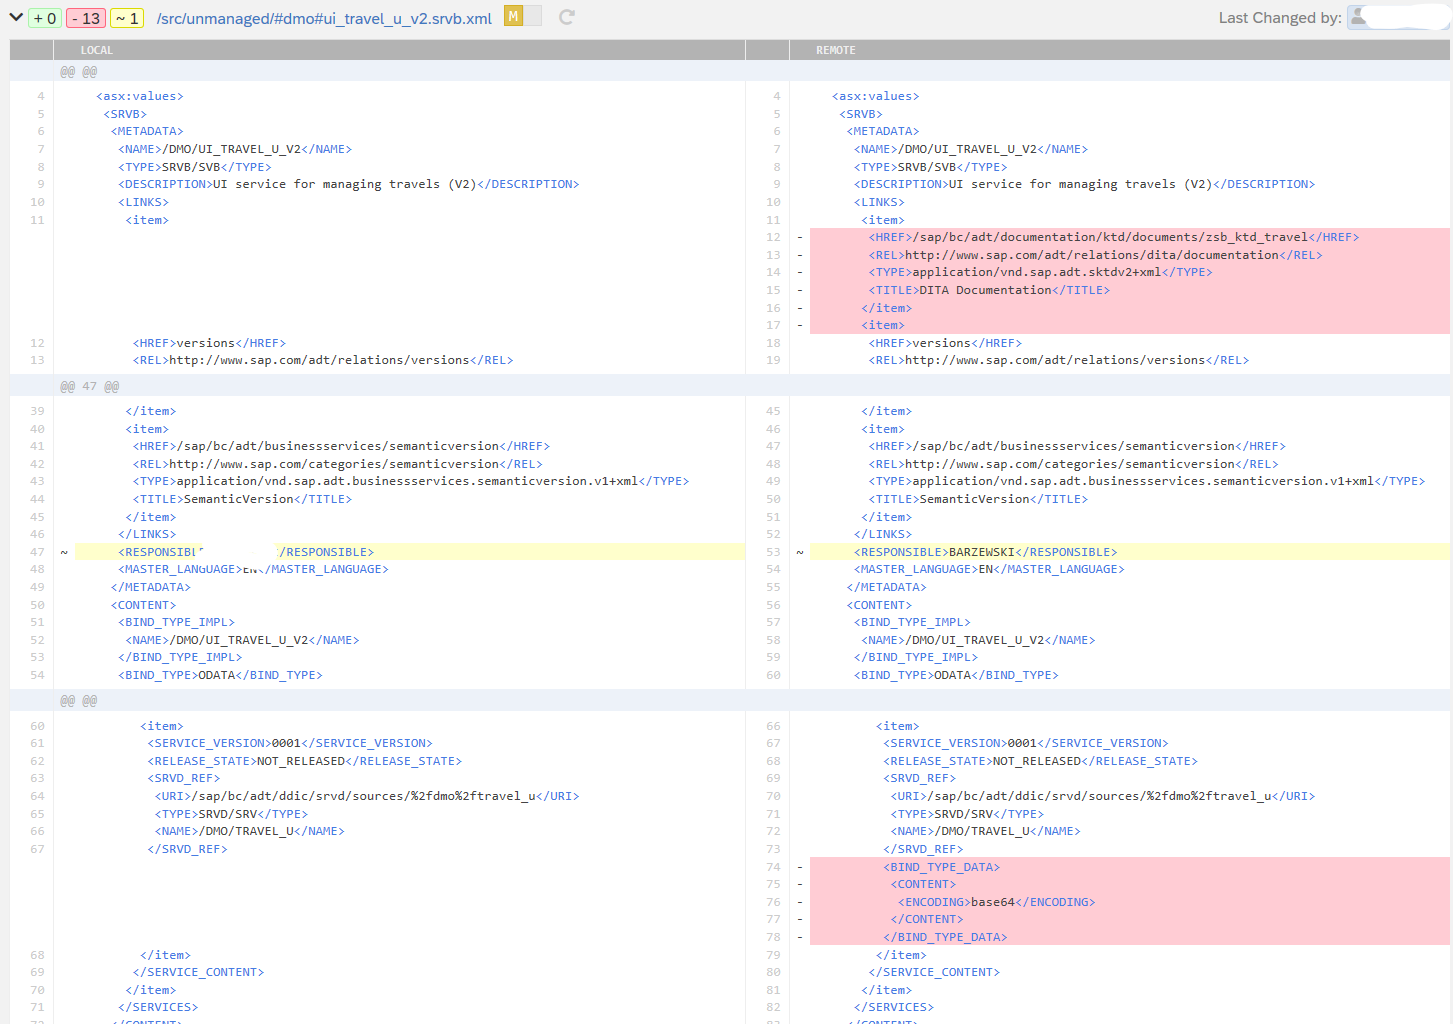Click the refresh icon to reload the diff
This screenshot has height=1024, width=1454.
point(566,17)
